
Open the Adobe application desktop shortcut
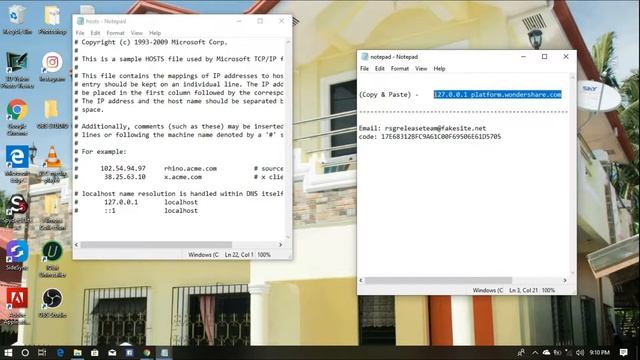click(x=17, y=305)
